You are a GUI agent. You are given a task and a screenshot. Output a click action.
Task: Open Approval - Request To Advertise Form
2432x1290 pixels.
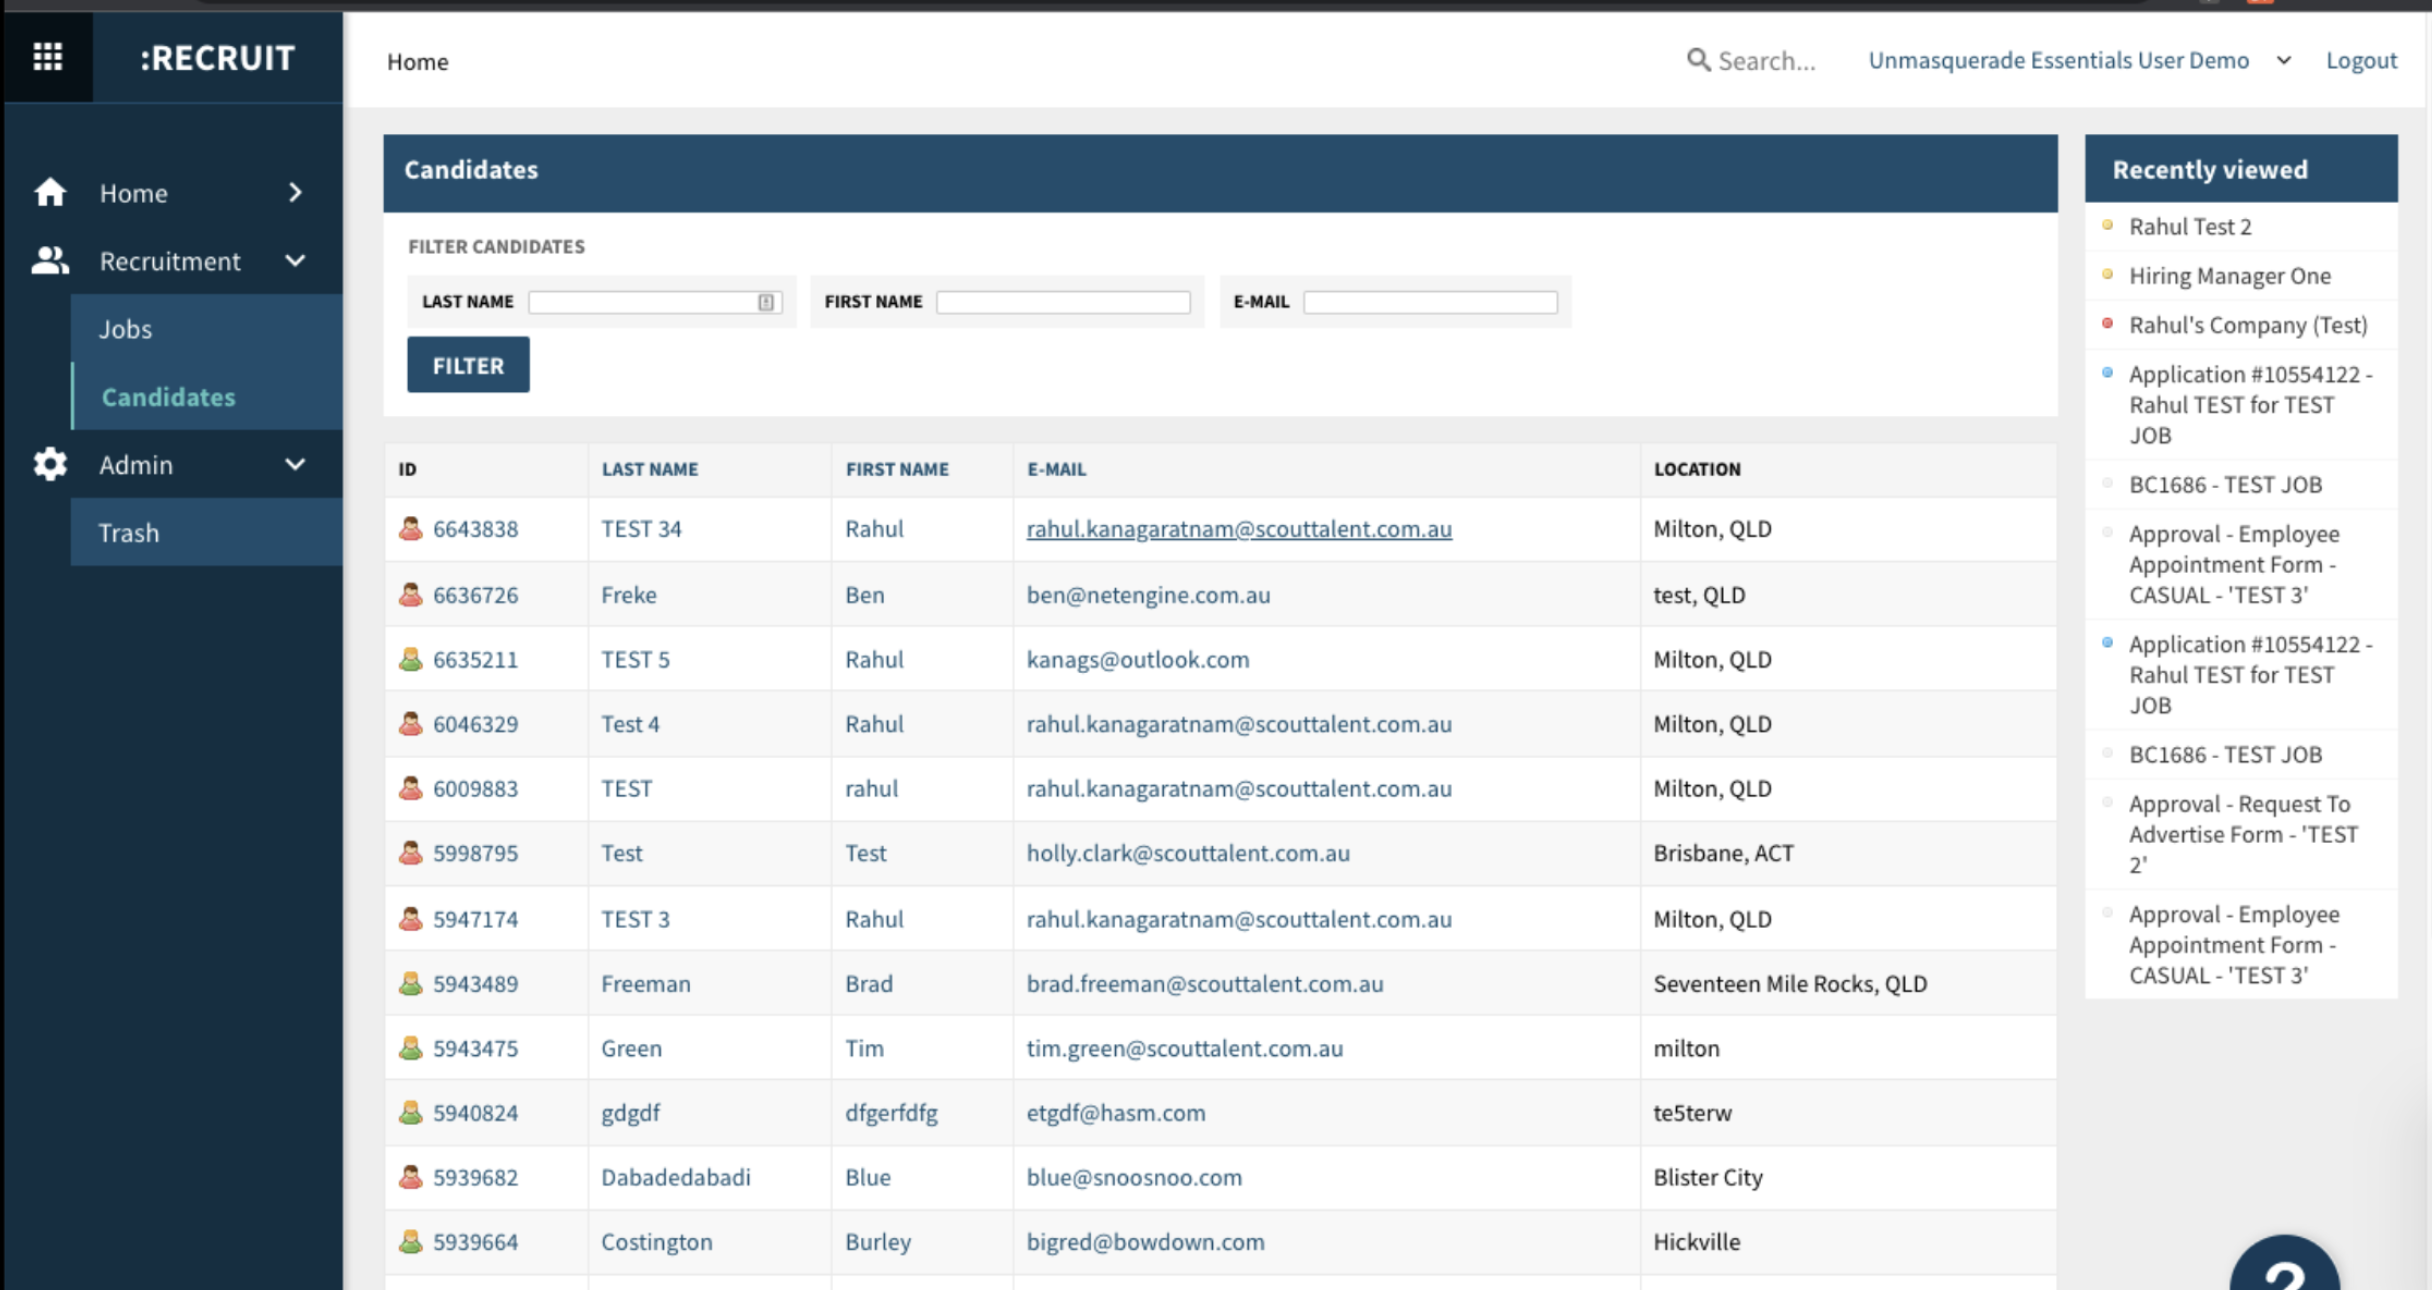point(2243,834)
